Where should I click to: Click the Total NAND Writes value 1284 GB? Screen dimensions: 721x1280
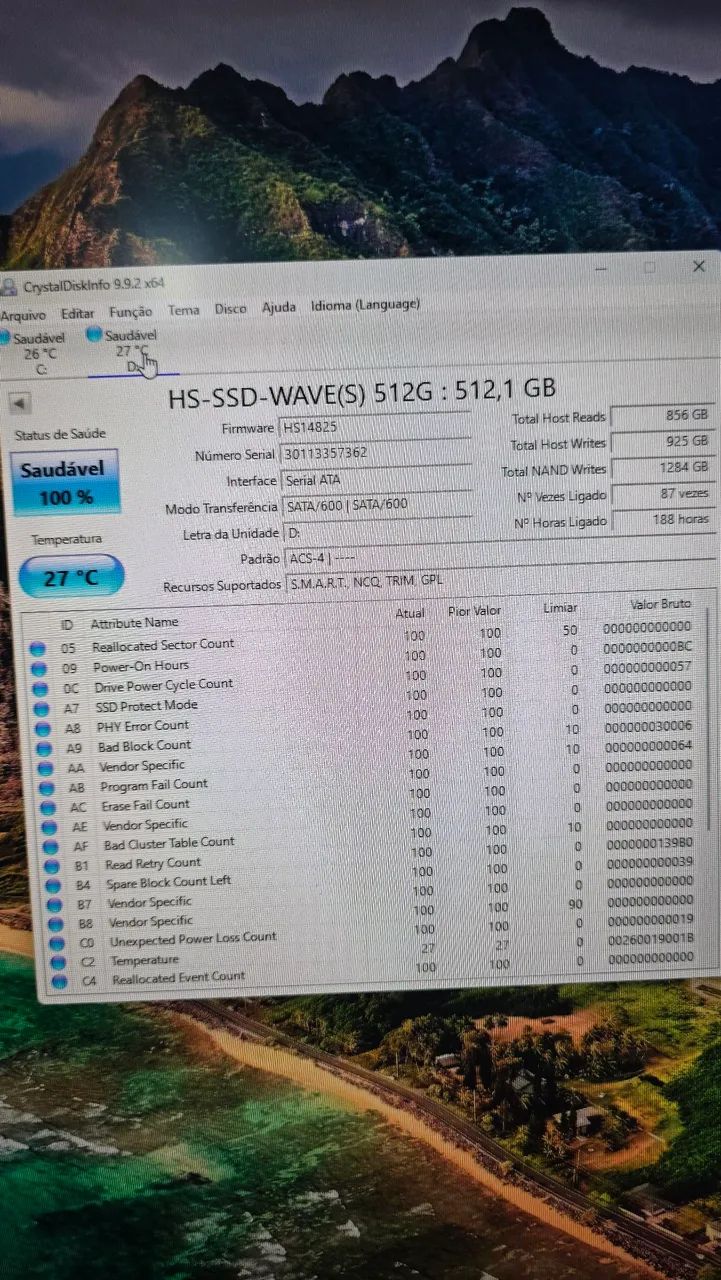(x=662, y=467)
